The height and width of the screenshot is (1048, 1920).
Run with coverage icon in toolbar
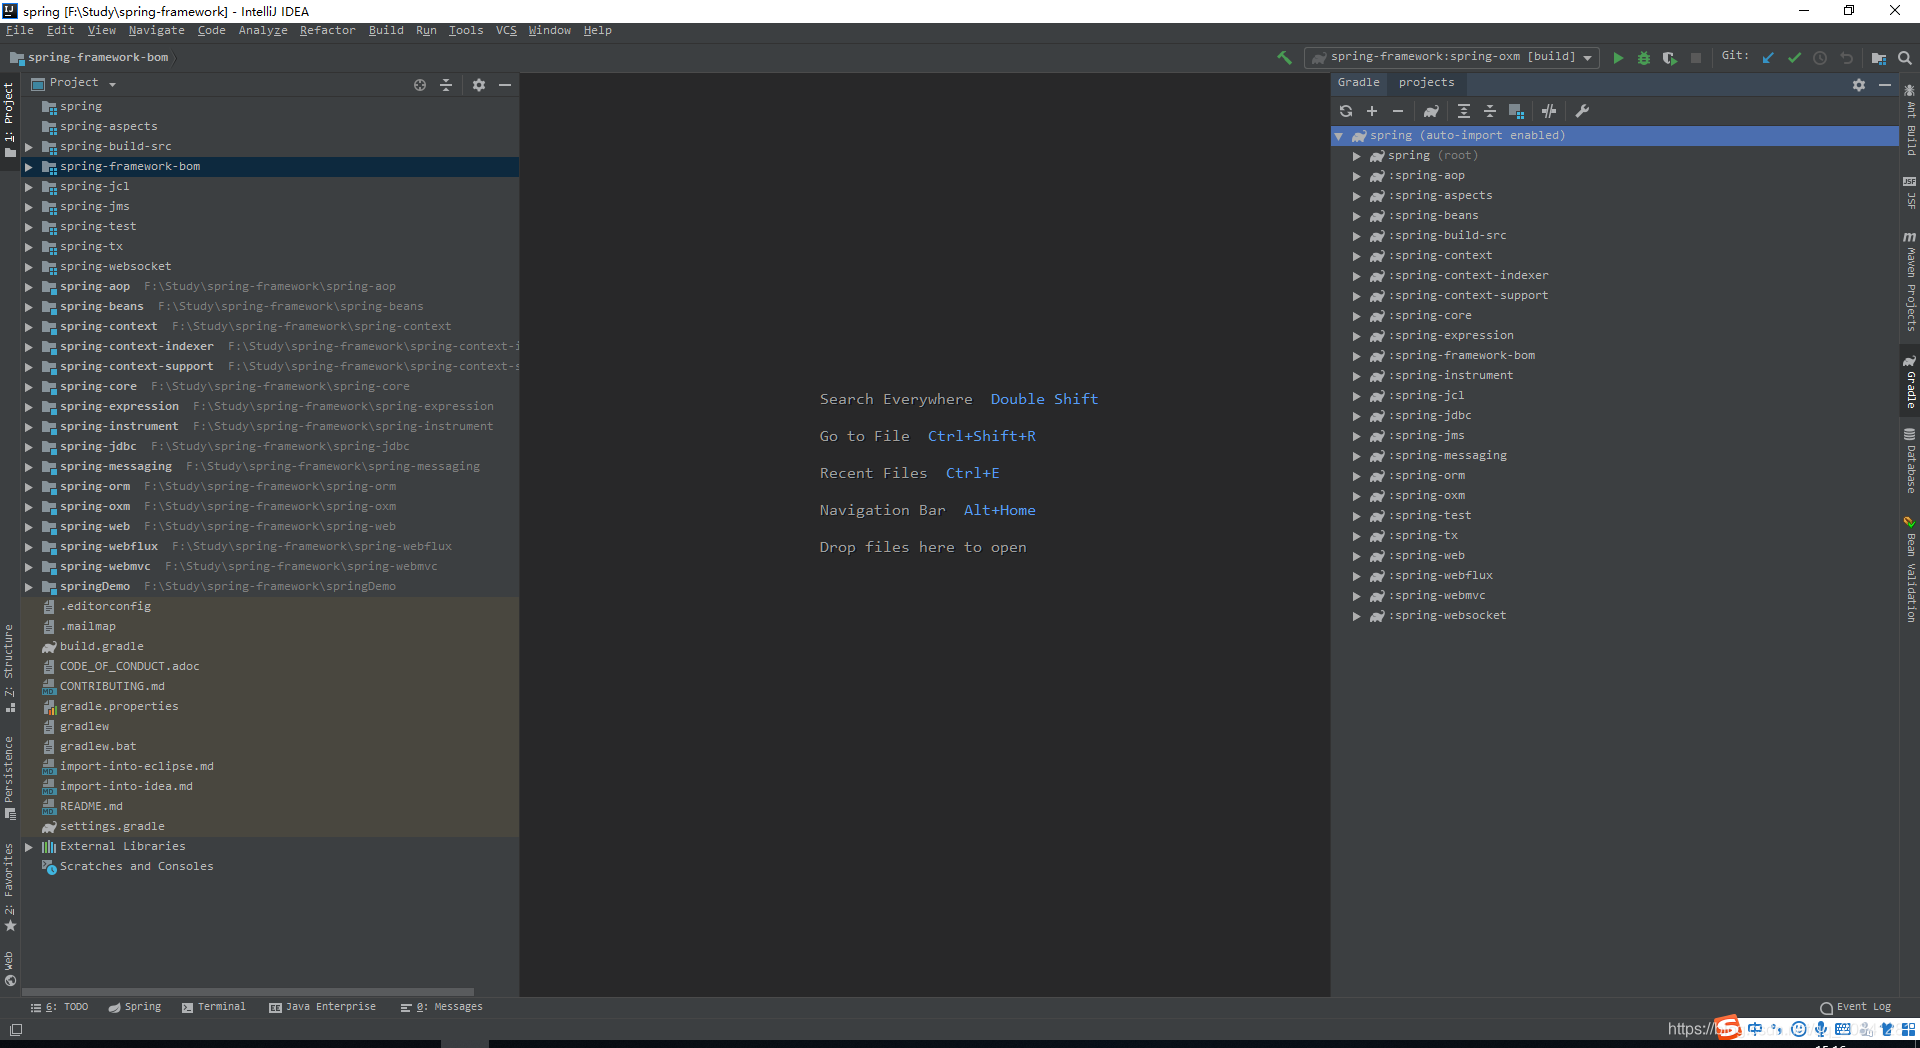tap(1669, 58)
